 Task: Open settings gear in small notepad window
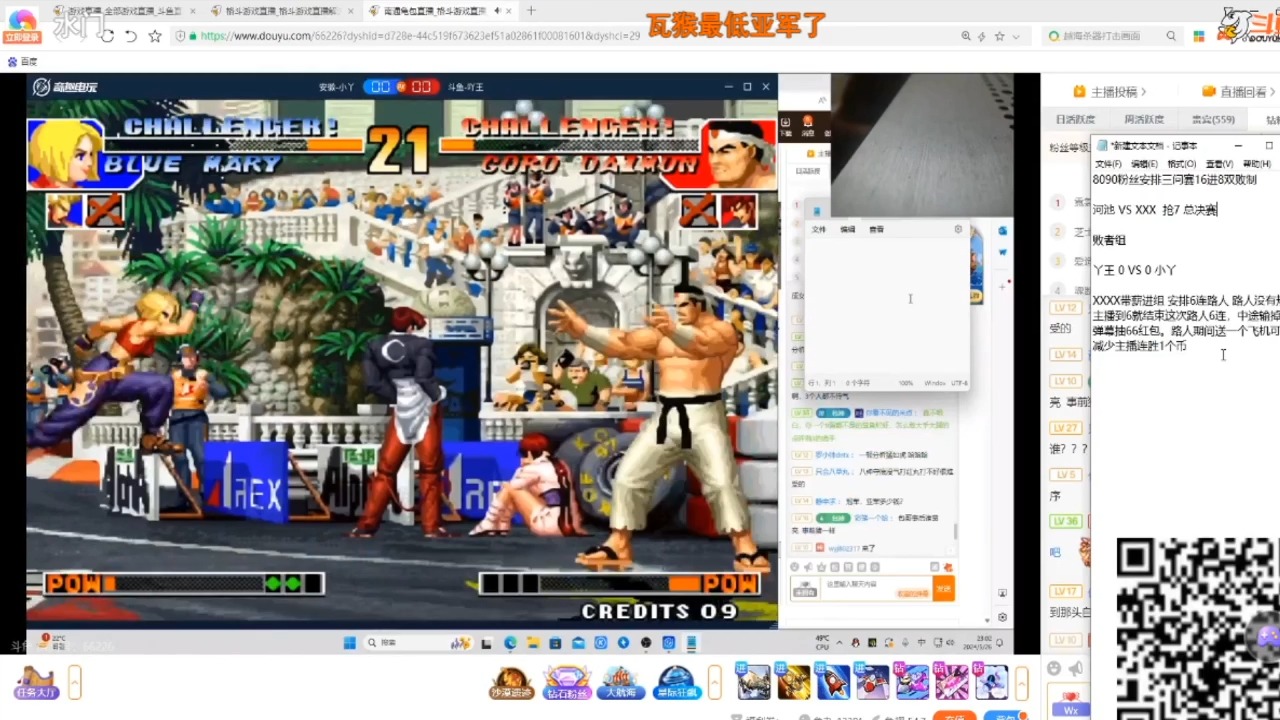(958, 229)
